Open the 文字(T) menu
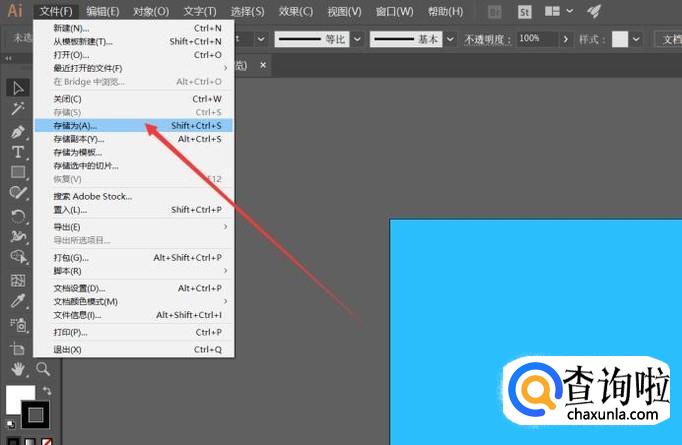 pyautogui.click(x=200, y=11)
